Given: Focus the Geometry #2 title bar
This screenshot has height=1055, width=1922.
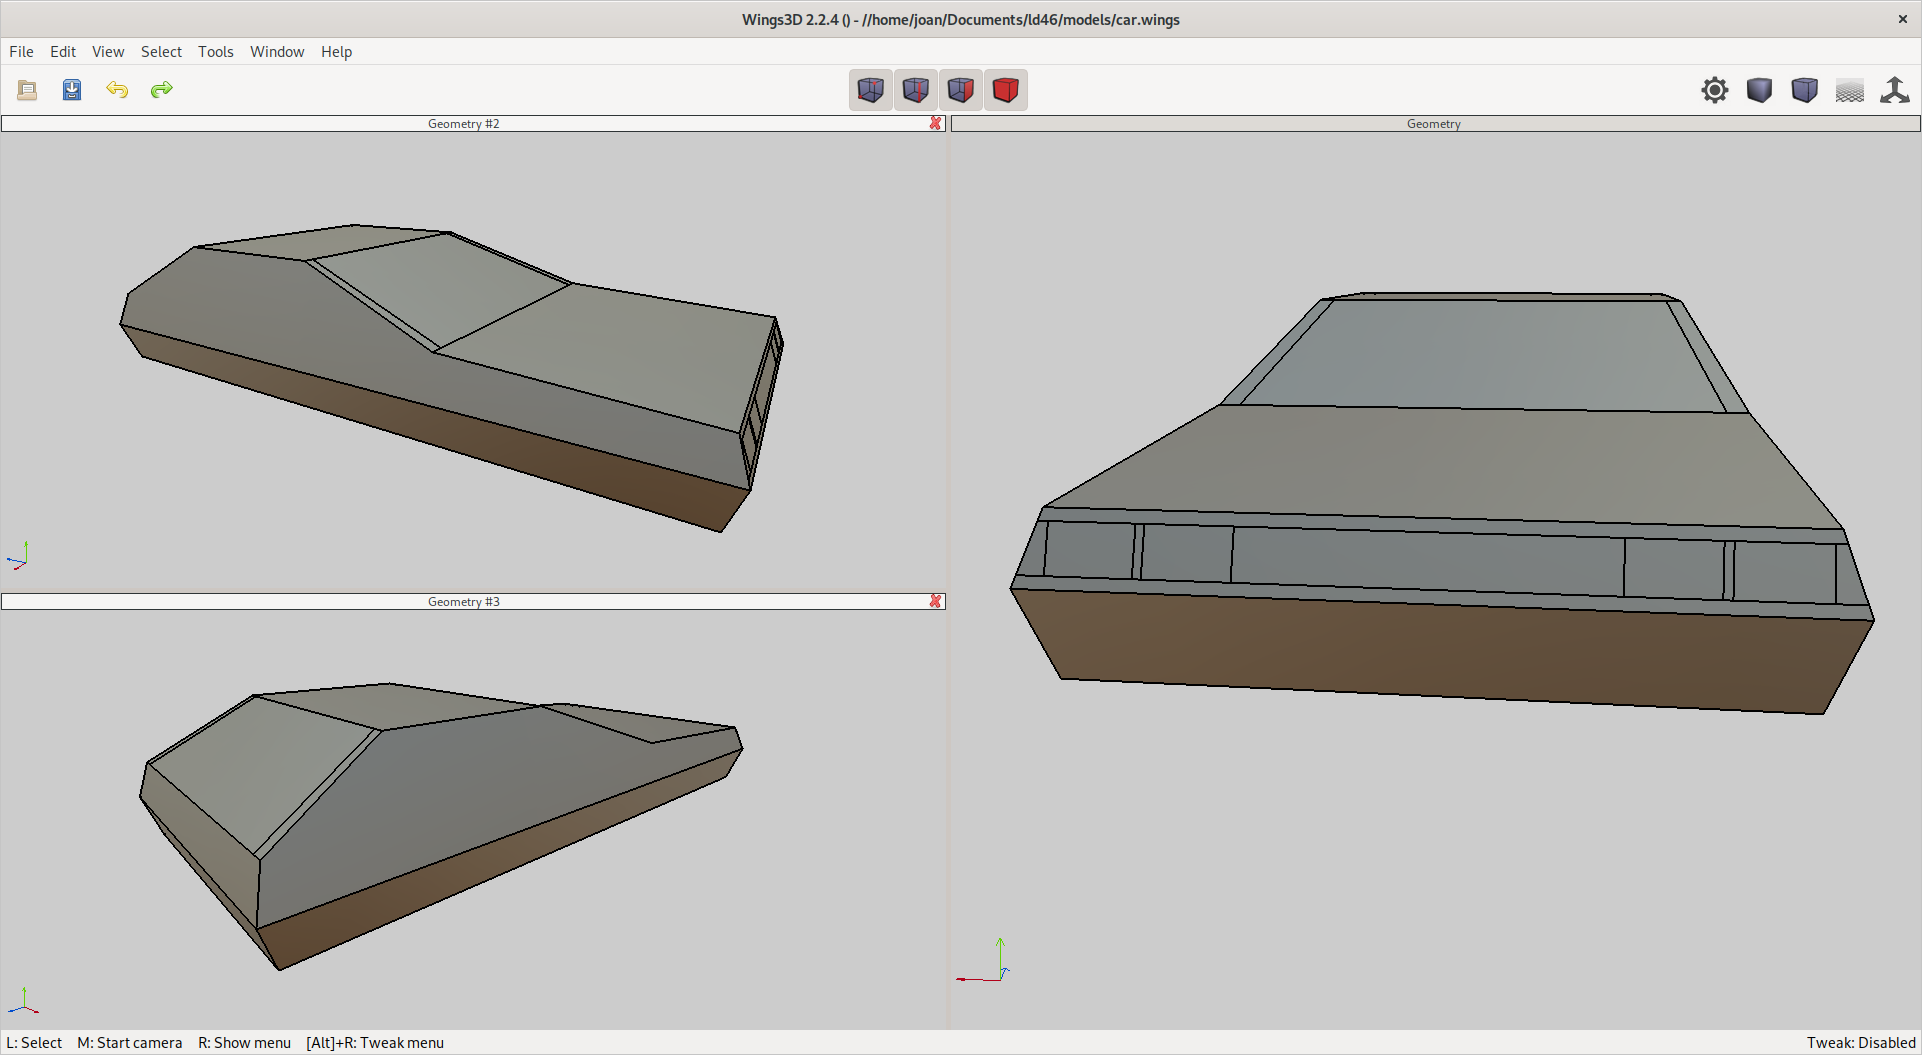Looking at the screenshot, I should [464, 123].
